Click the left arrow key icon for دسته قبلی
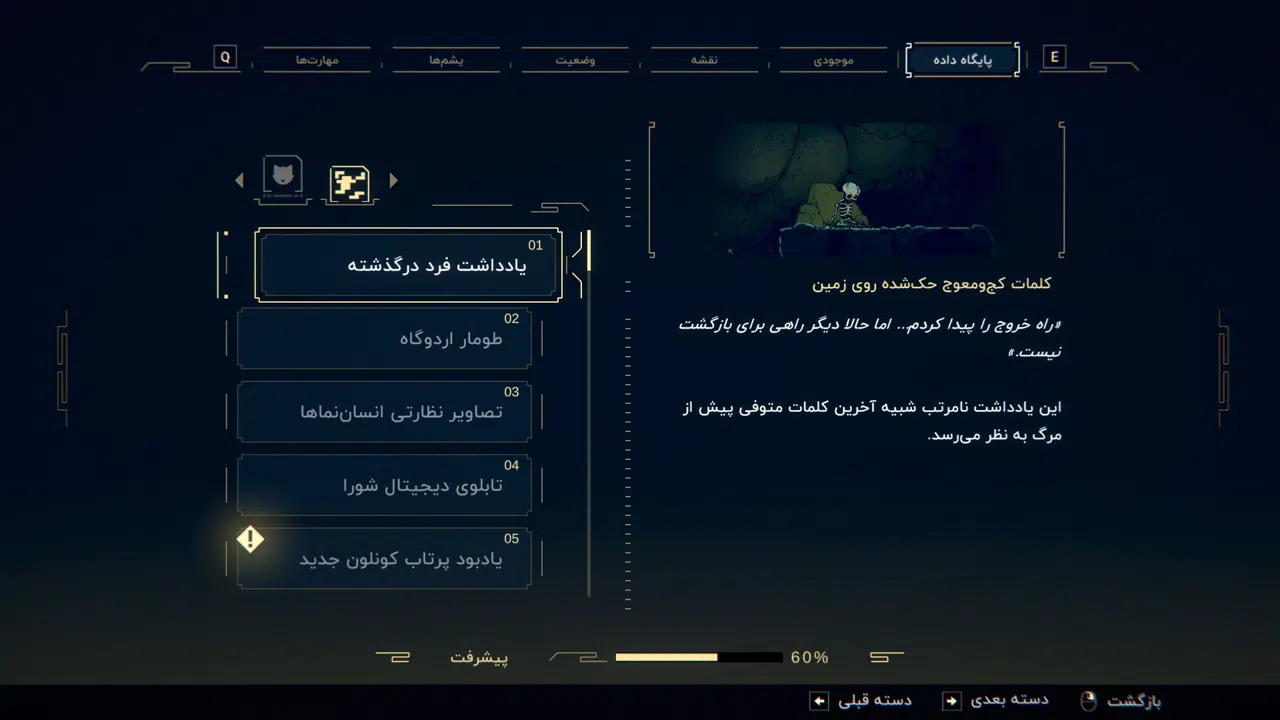 (x=819, y=701)
